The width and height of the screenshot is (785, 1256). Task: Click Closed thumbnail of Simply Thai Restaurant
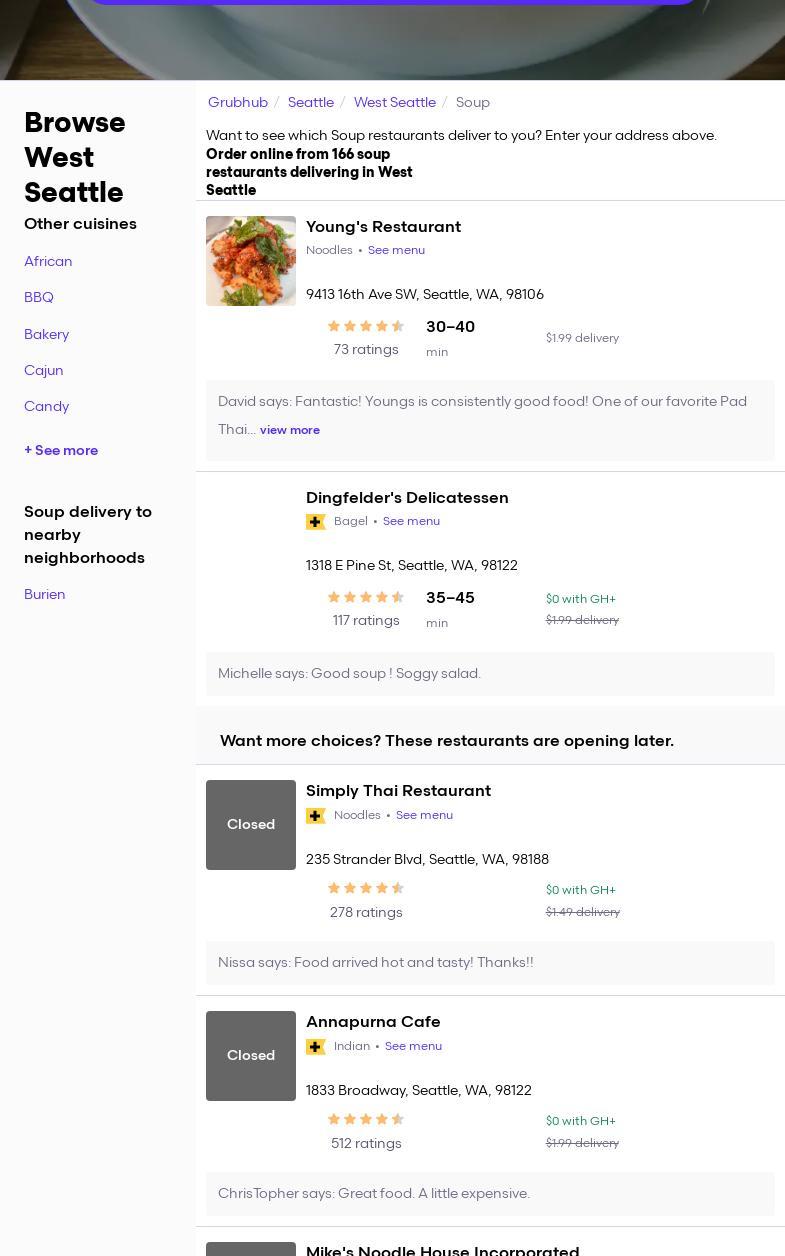click(x=251, y=825)
